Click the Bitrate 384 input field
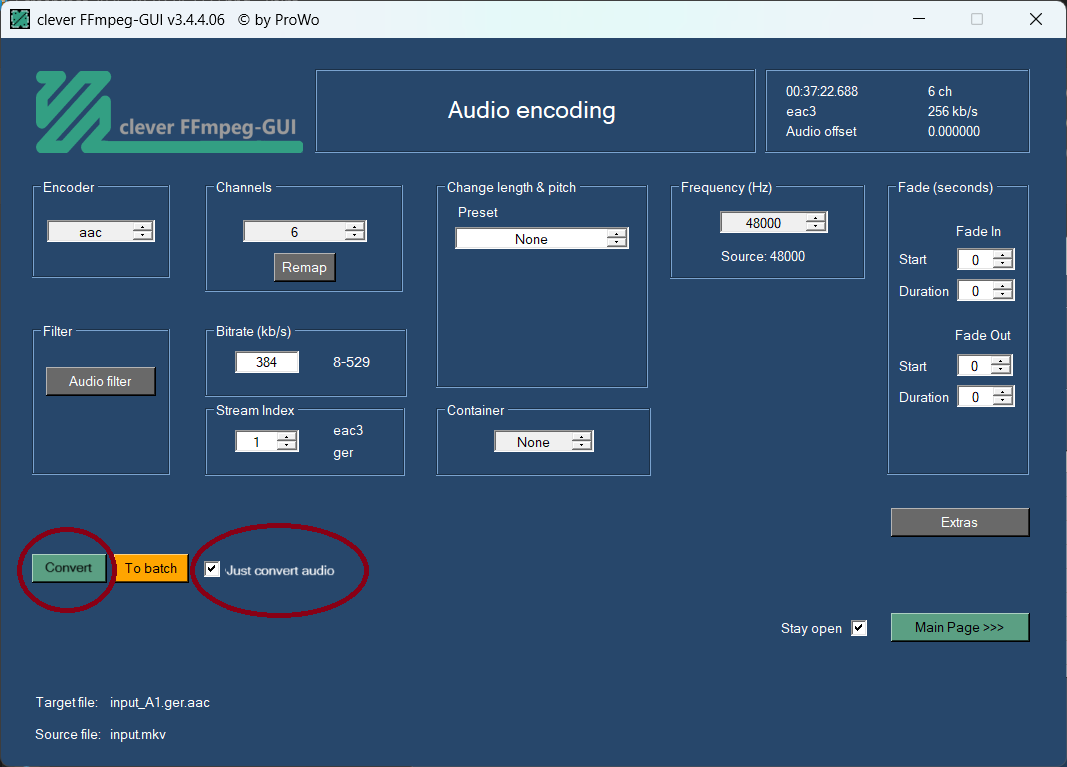This screenshot has width=1067, height=767. click(x=267, y=362)
